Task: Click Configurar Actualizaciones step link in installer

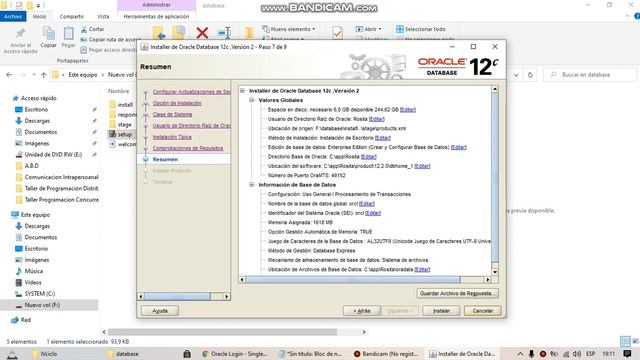Action: tap(191, 92)
